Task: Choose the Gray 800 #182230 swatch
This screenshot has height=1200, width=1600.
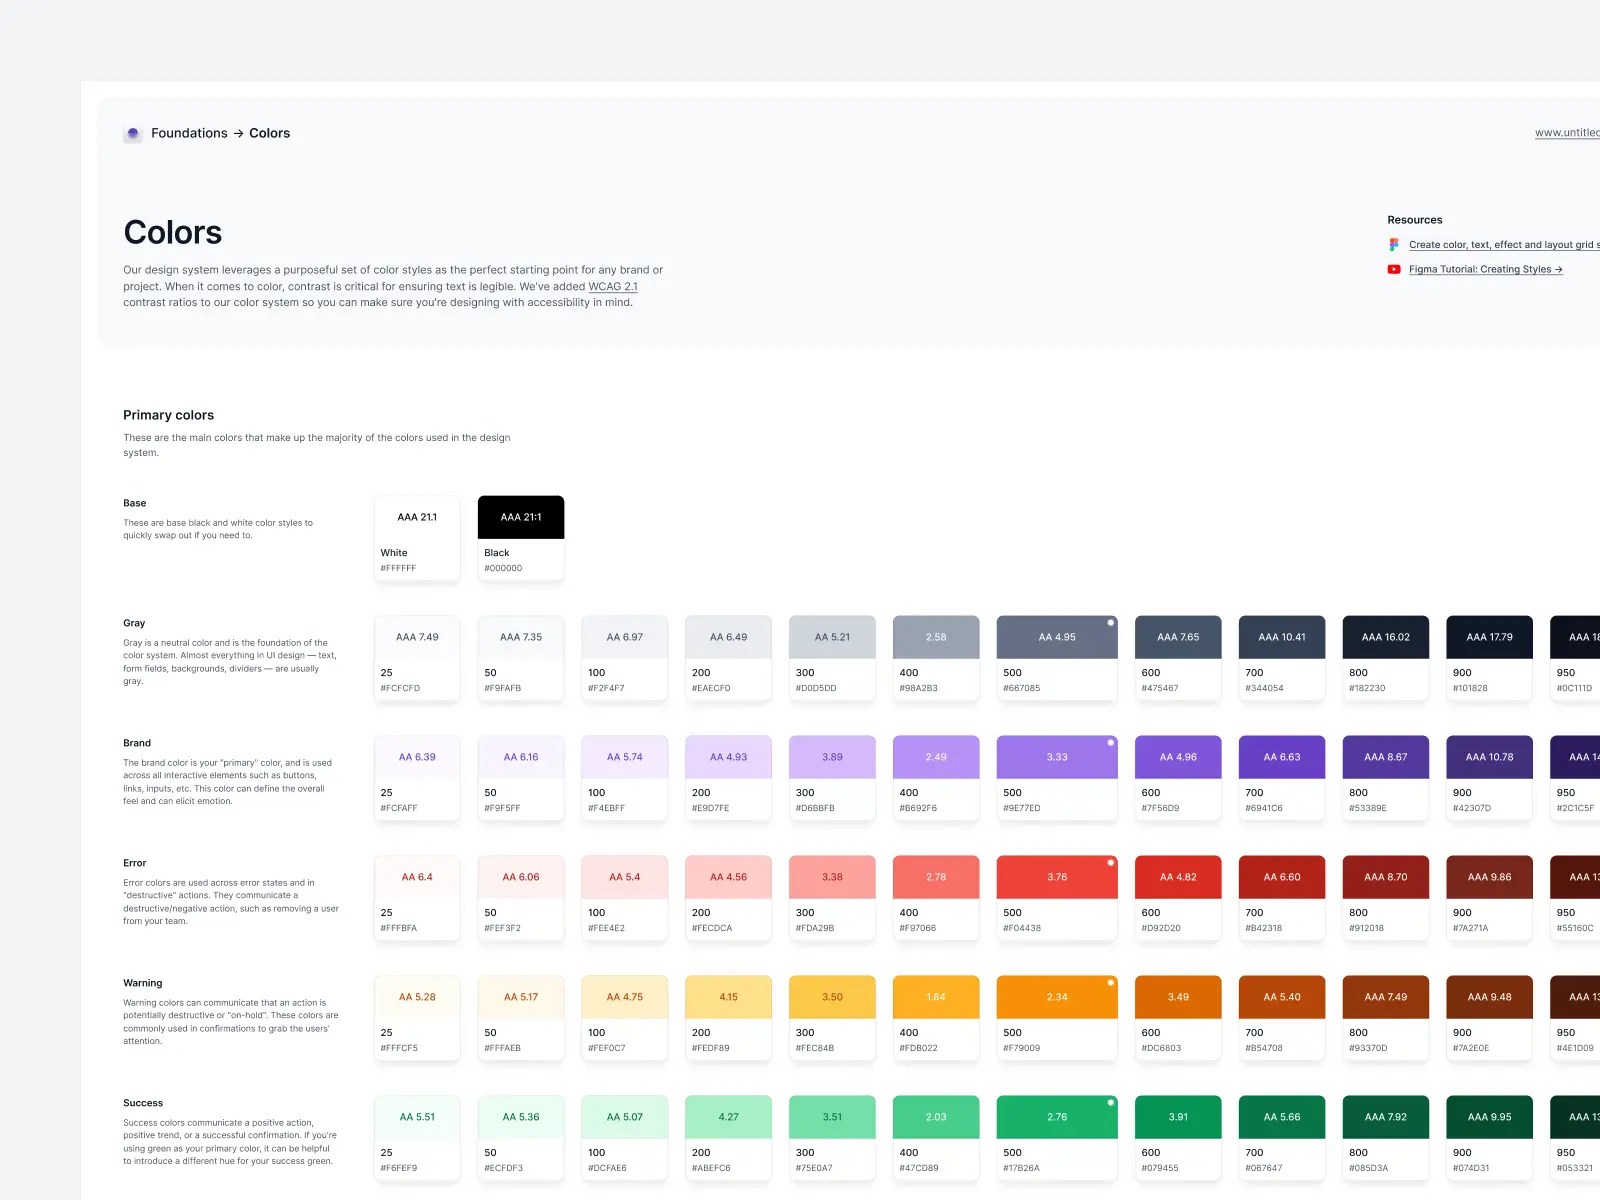Action: point(1386,658)
